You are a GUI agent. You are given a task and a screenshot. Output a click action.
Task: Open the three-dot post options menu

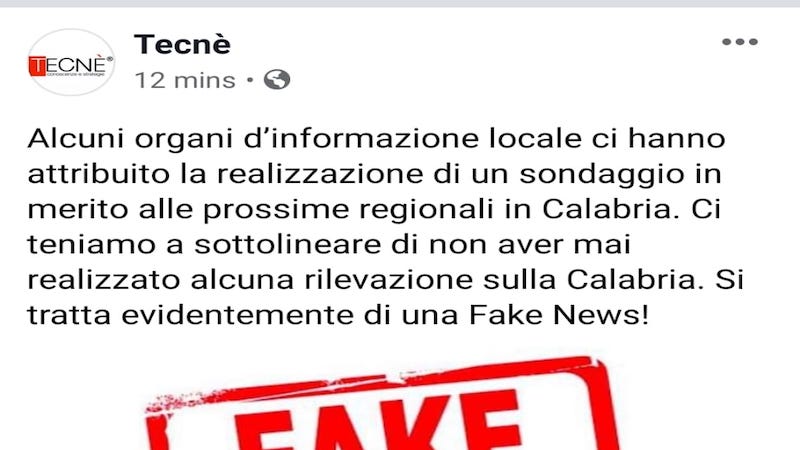(x=740, y=42)
